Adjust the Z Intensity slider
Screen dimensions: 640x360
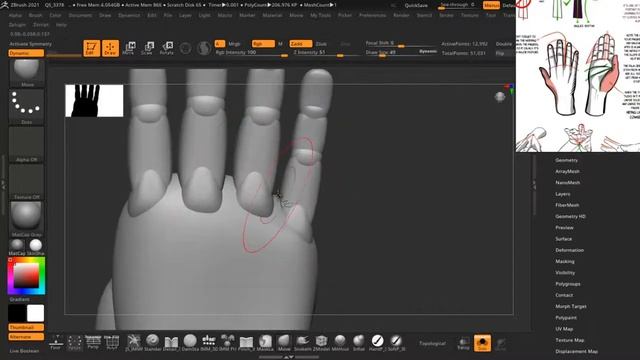click(x=326, y=53)
